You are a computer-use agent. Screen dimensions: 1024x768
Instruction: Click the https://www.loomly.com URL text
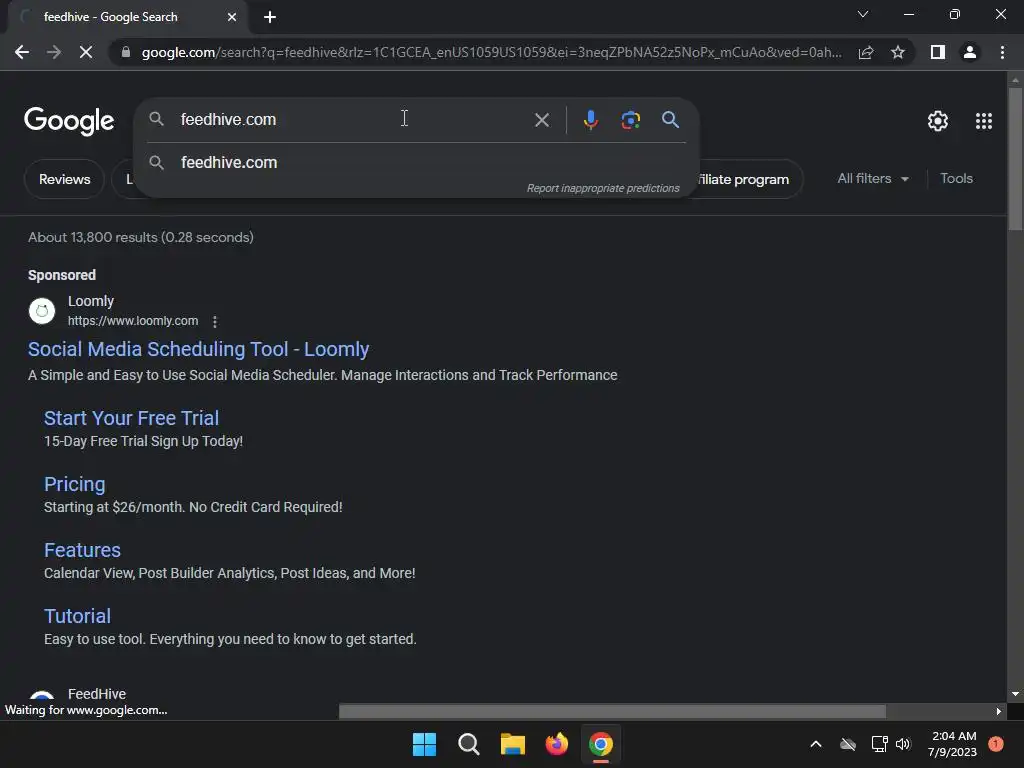pyautogui.click(x=133, y=321)
